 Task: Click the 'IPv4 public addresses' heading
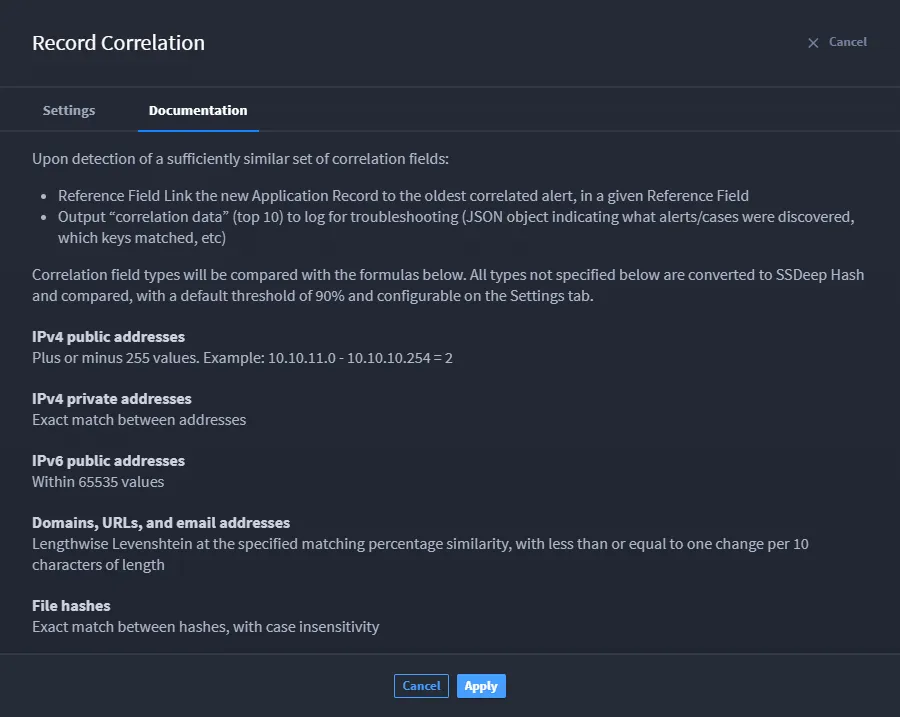click(x=108, y=336)
